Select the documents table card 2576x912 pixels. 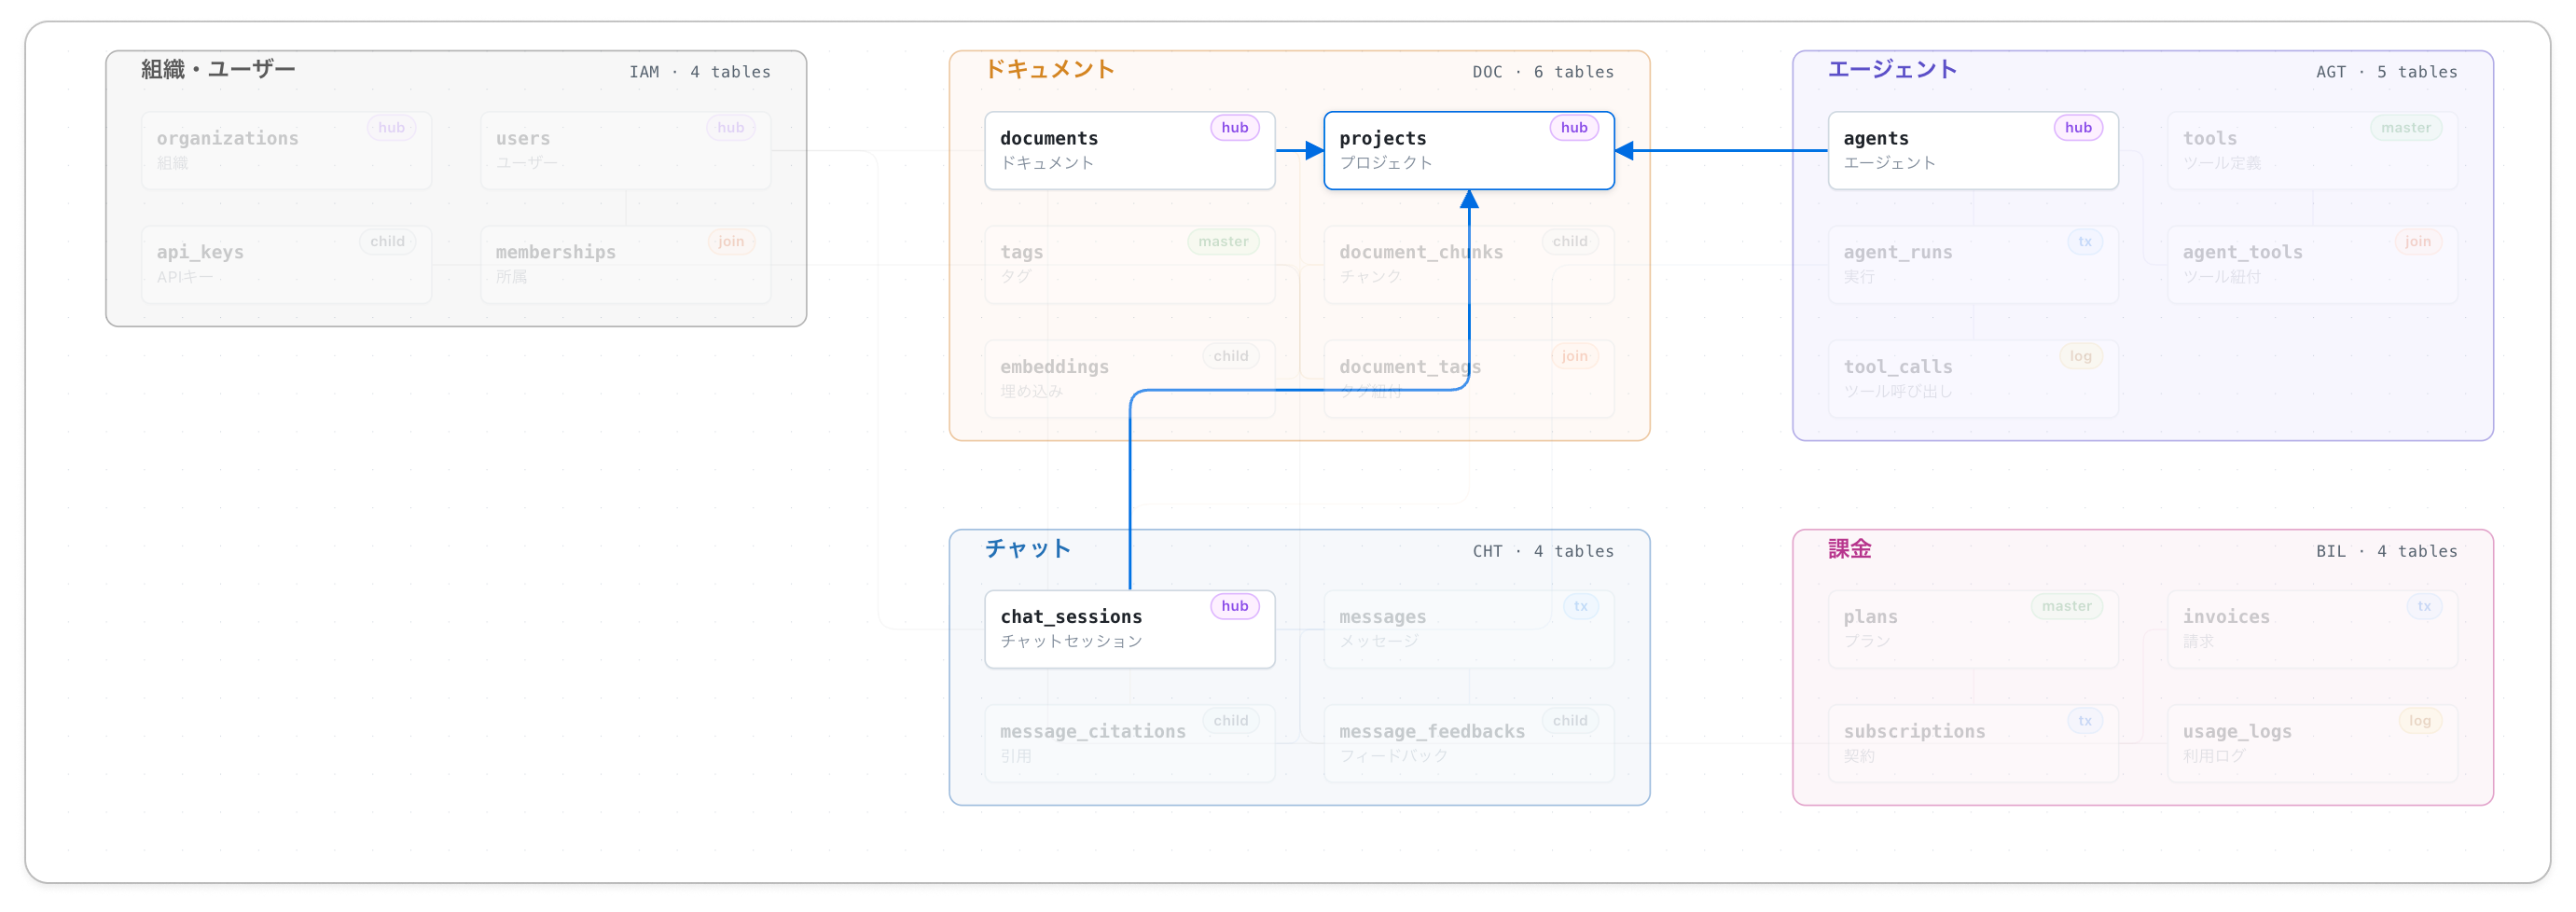coord(1129,150)
